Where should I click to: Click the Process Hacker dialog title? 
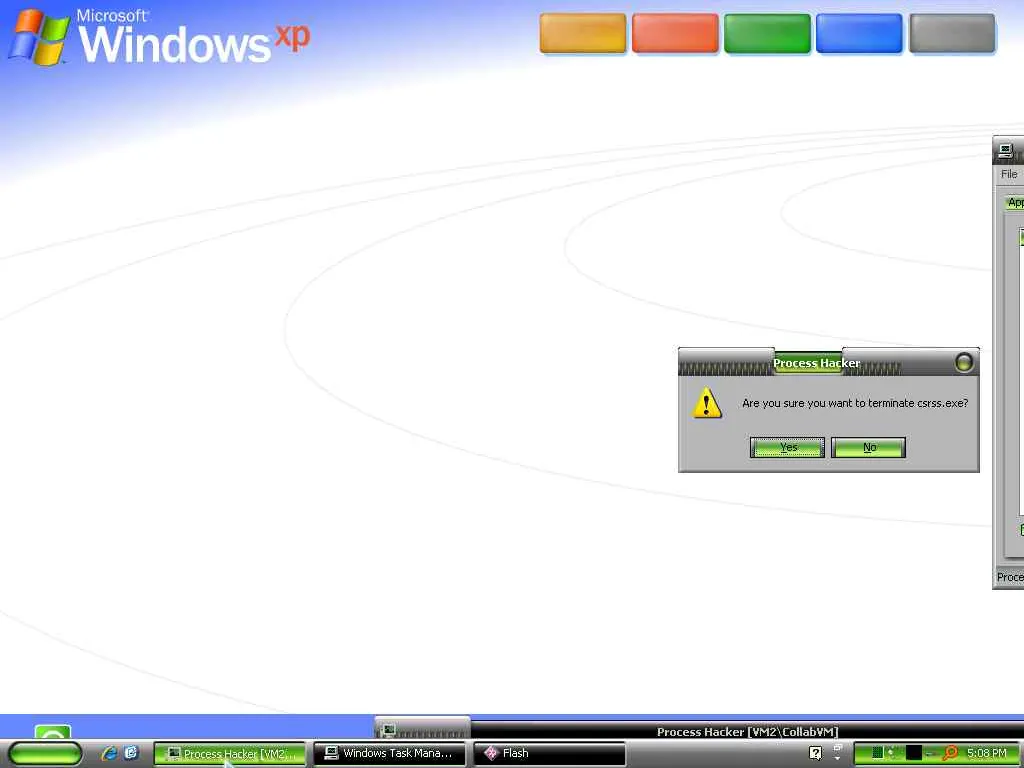click(816, 363)
